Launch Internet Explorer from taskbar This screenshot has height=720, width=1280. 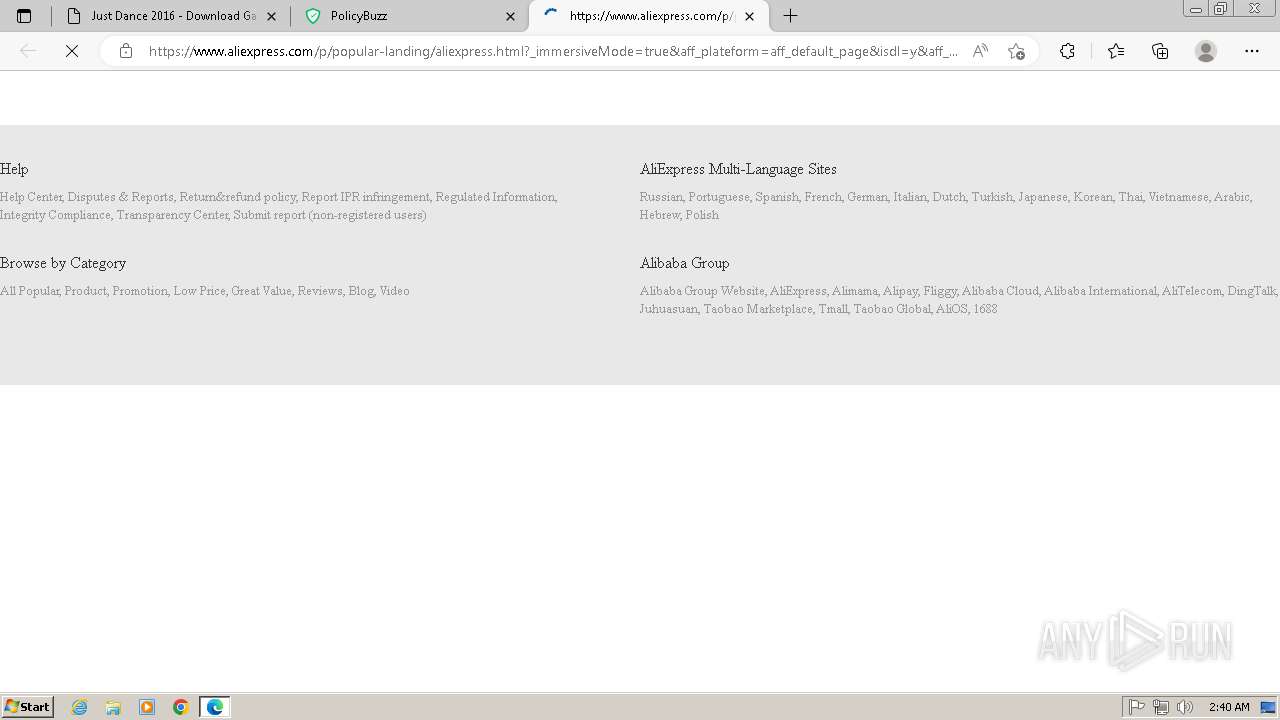(80, 707)
